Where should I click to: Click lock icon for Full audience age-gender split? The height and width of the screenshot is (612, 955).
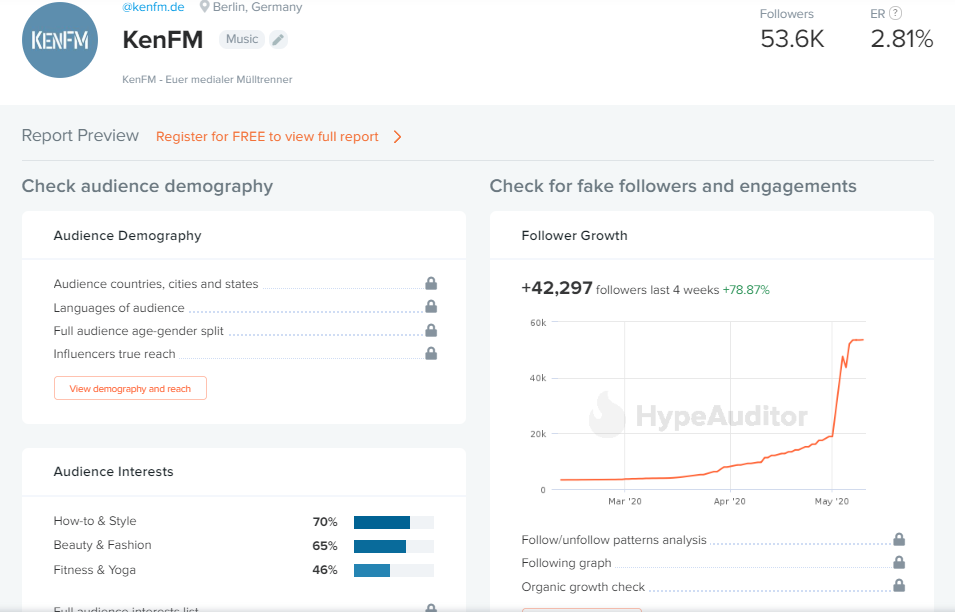tap(431, 330)
